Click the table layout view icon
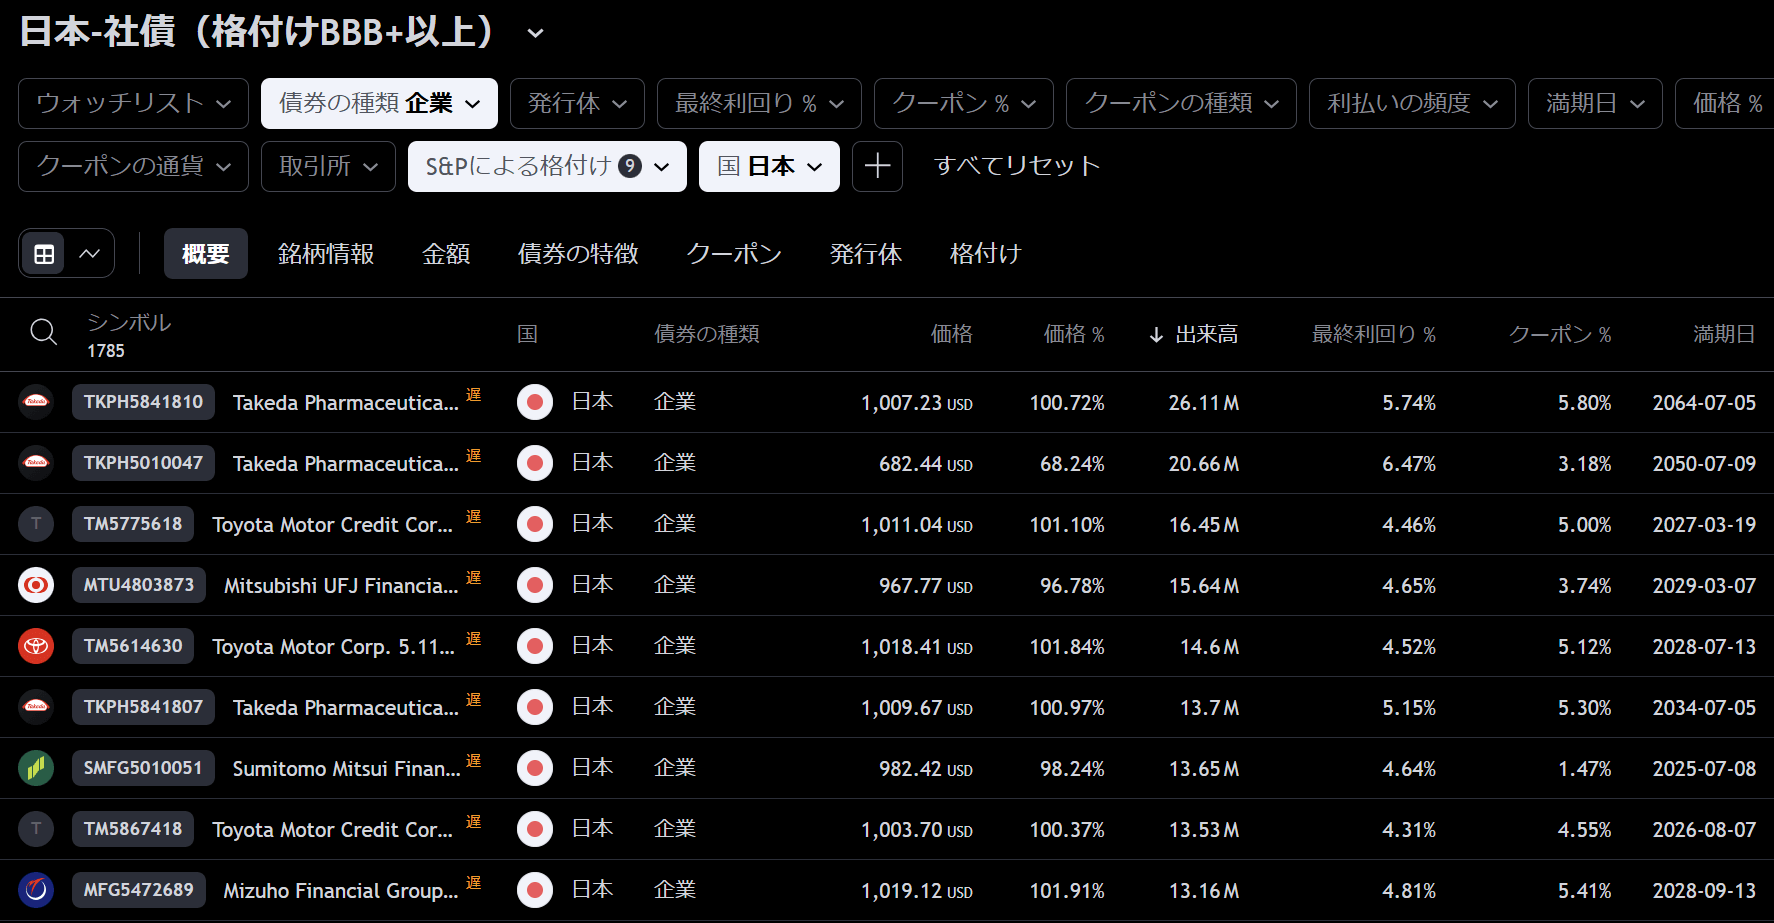1774x923 pixels. click(x=44, y=254)
